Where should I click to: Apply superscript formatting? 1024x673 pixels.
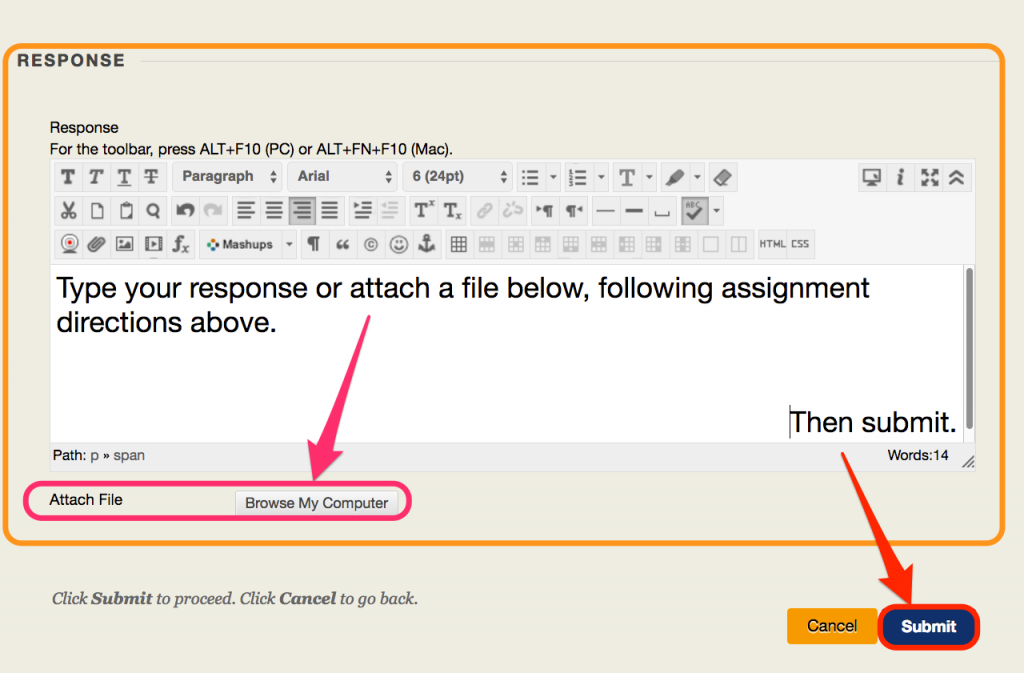pyautogui.click(x=424, y=211)
